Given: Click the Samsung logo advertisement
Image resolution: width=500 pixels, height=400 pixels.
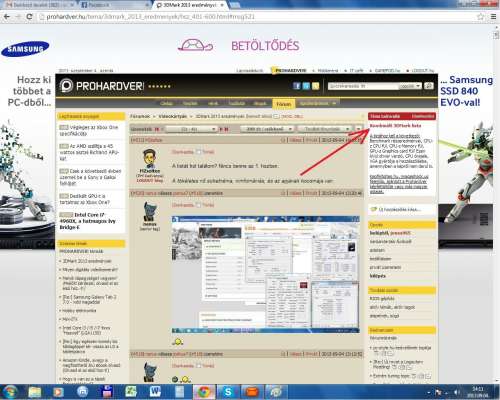Looking at the screenshot, I should click(x=25, y=49).
